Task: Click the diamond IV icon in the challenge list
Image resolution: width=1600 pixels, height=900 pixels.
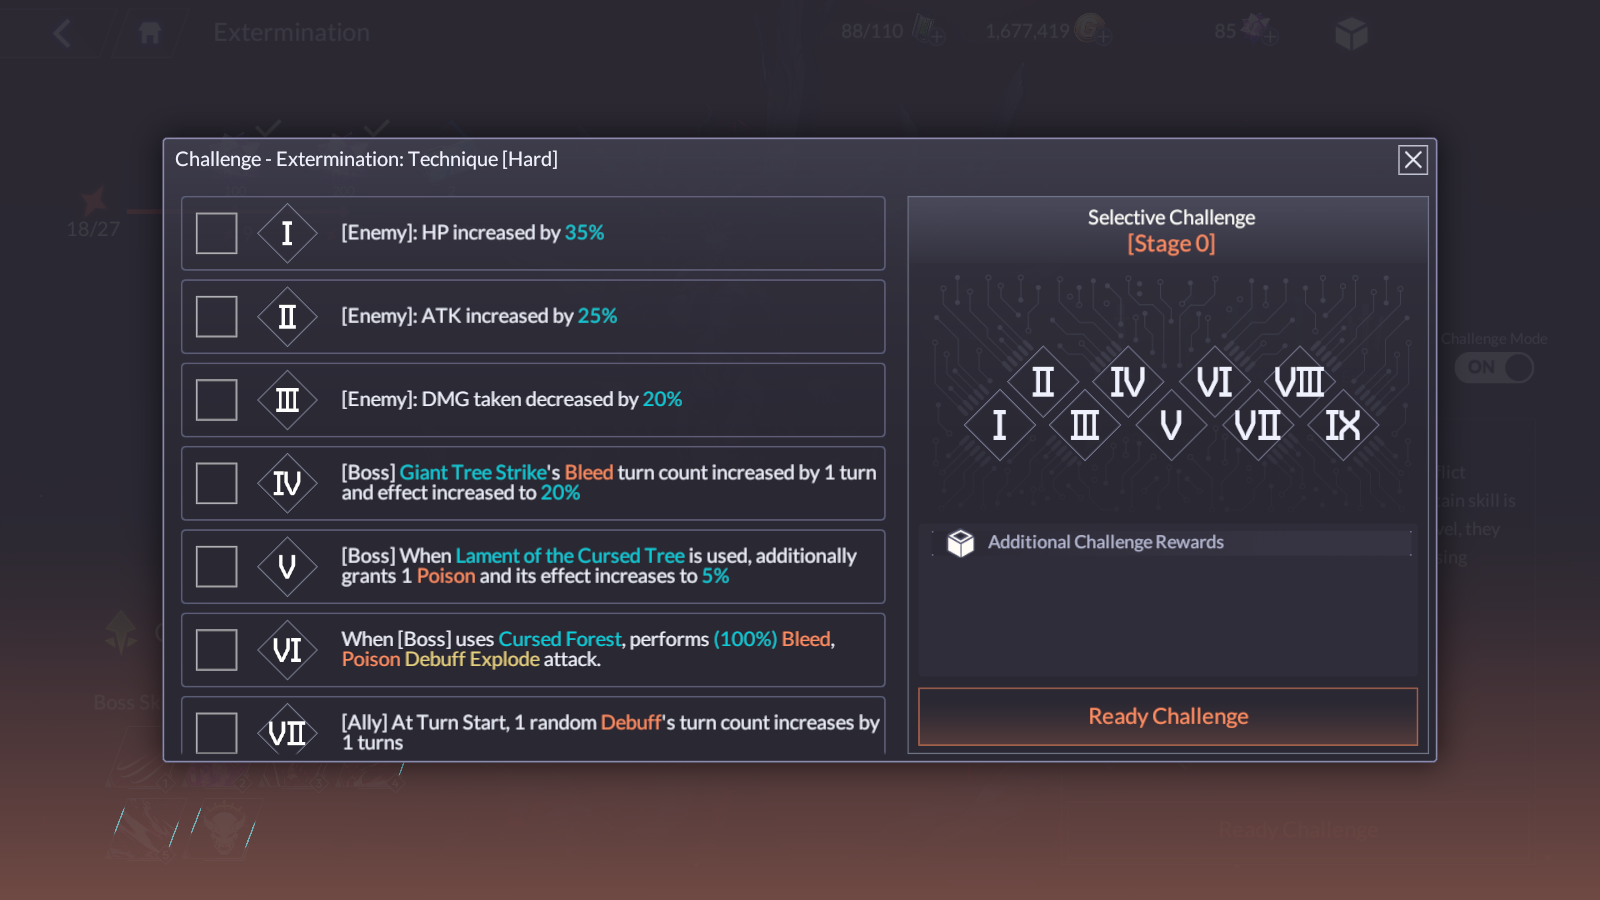Action: coord(287,483)
